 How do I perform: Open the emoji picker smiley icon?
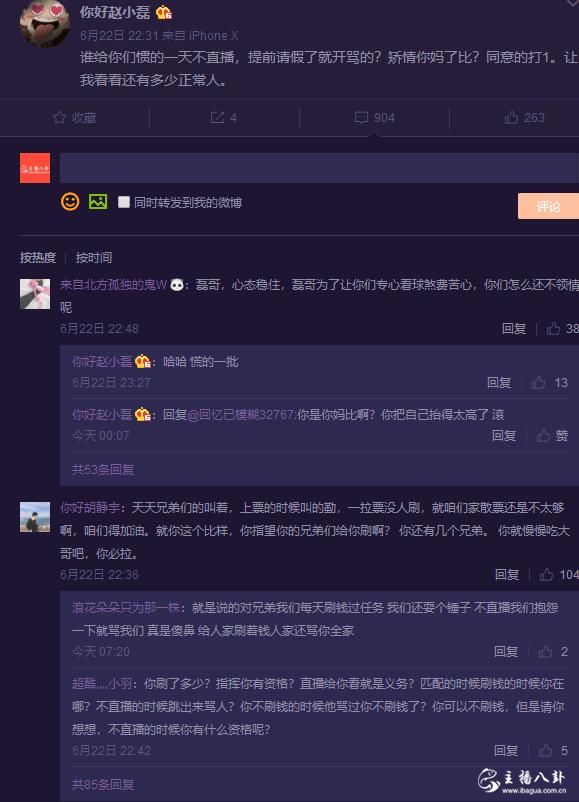click(70, 202)
